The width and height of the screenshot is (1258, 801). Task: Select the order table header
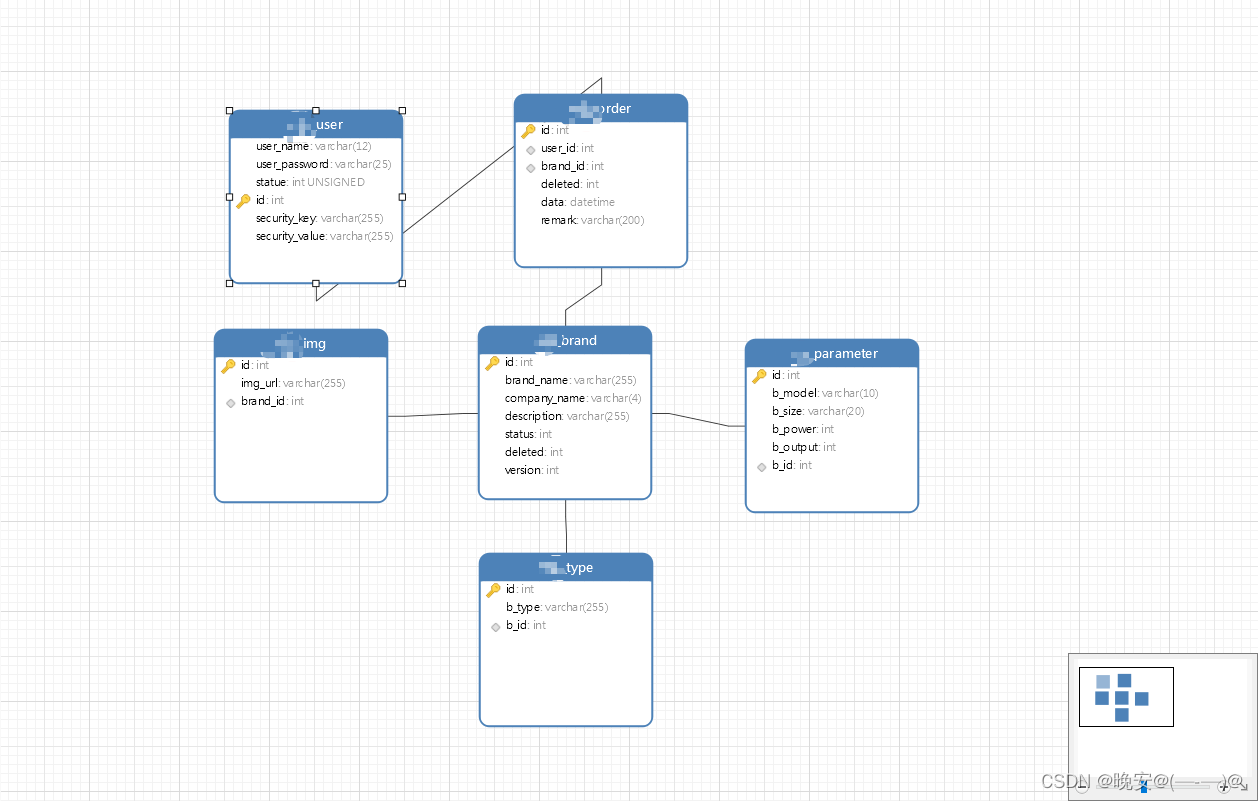pos(601,108)
